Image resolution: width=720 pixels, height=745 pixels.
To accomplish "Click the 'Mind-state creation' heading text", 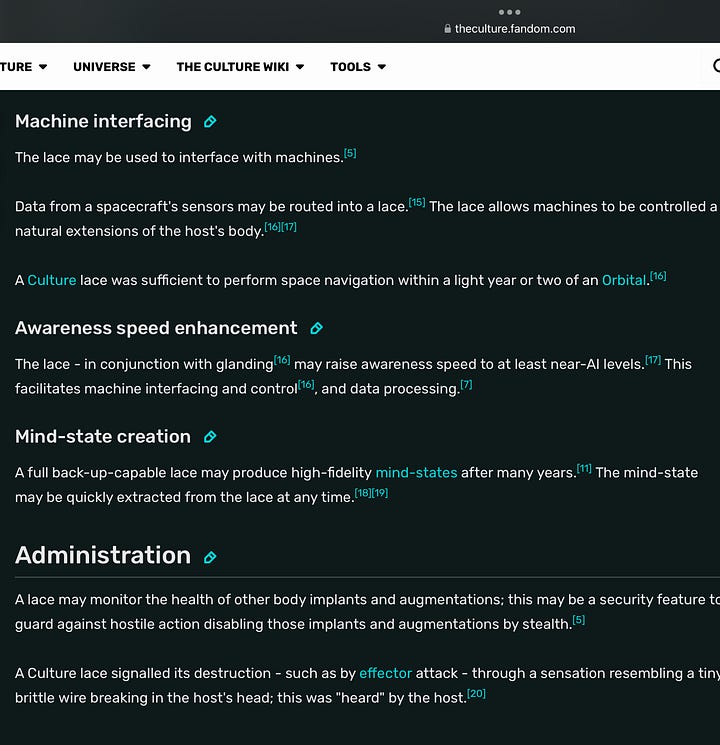I will tap(103, 437).
